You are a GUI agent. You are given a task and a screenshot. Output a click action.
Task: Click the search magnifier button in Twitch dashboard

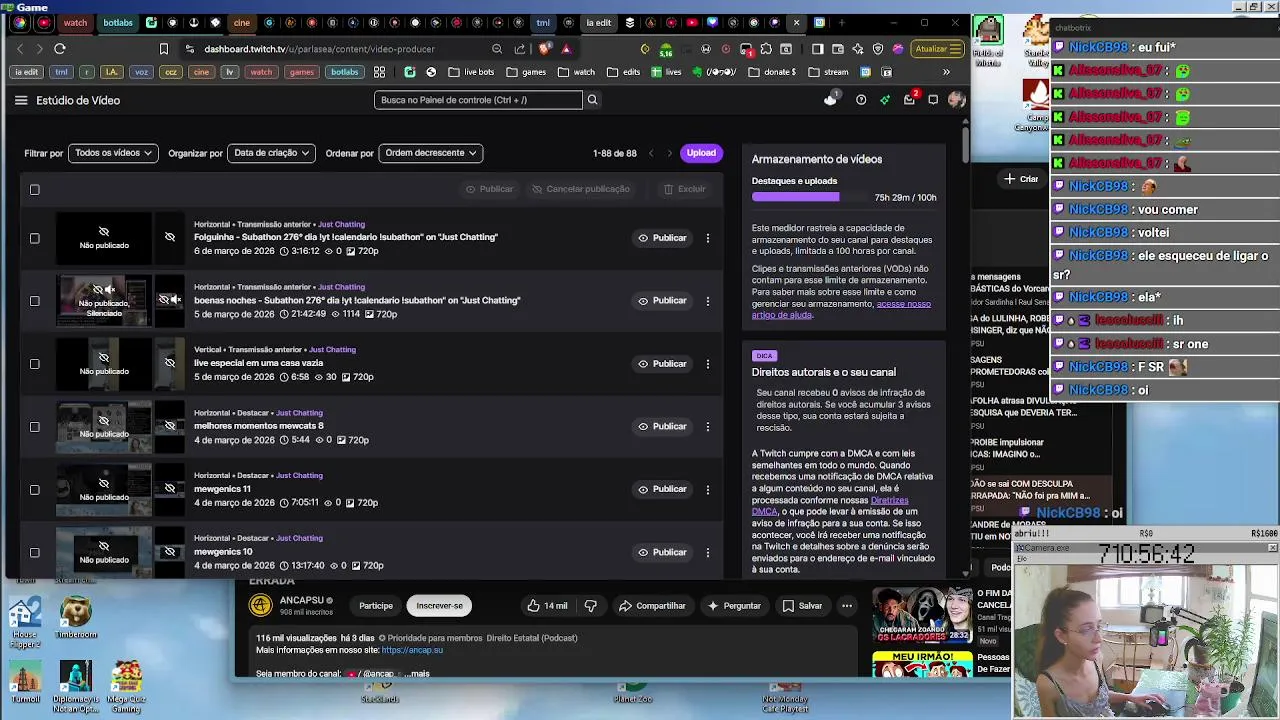tap(592, 100)
